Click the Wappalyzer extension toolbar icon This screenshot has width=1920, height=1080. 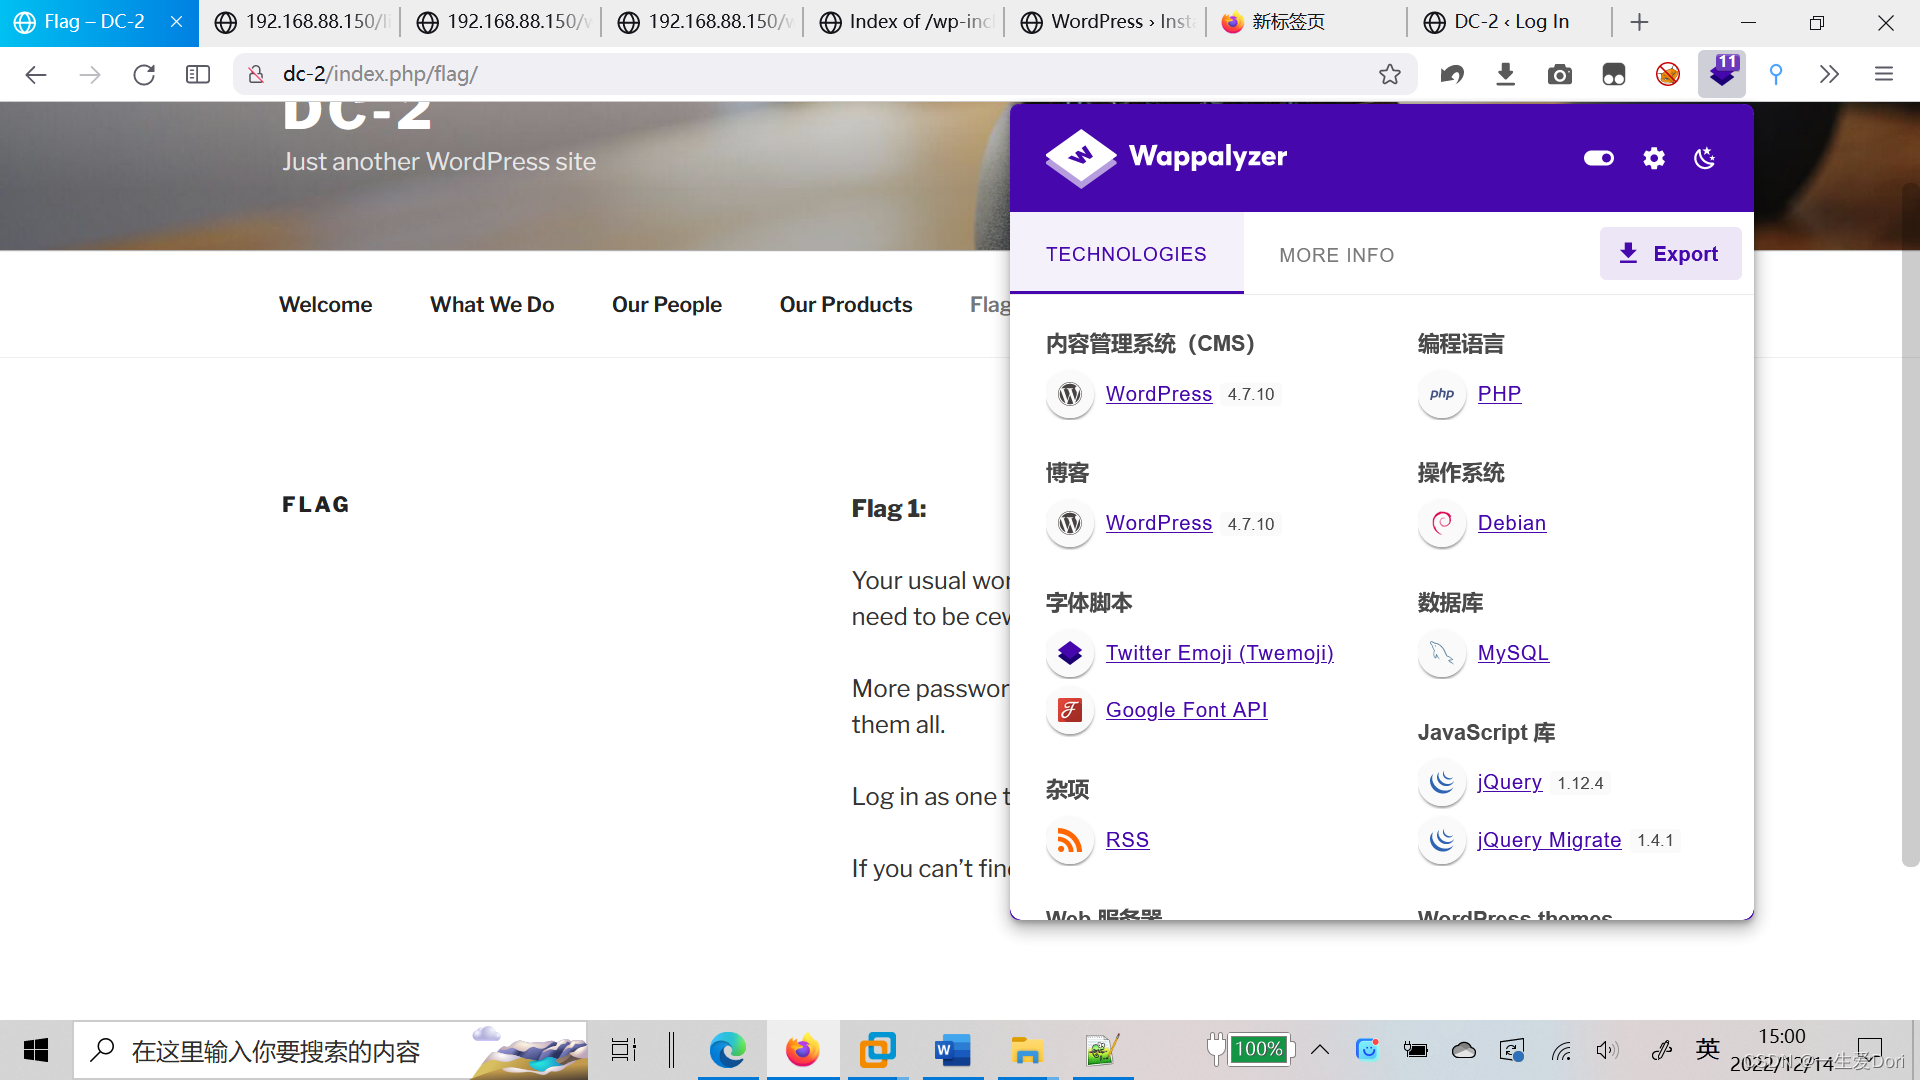[x=1722, y=74]
